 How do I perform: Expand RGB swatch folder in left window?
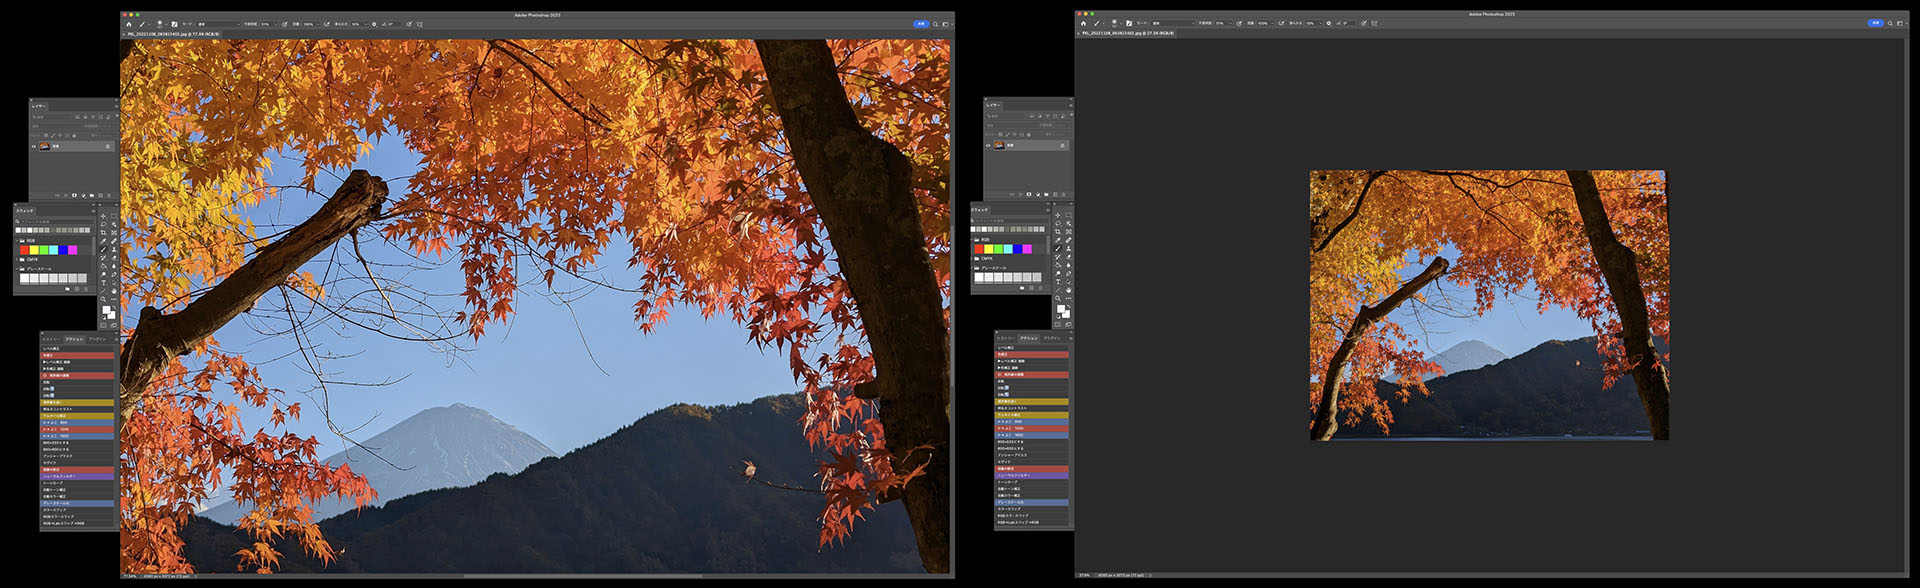(17, 240)
